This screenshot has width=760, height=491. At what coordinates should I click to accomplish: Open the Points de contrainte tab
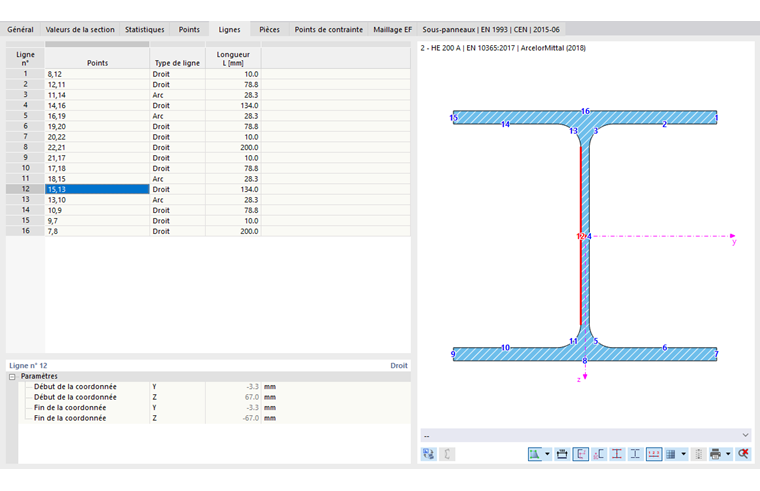coord(329,30)
